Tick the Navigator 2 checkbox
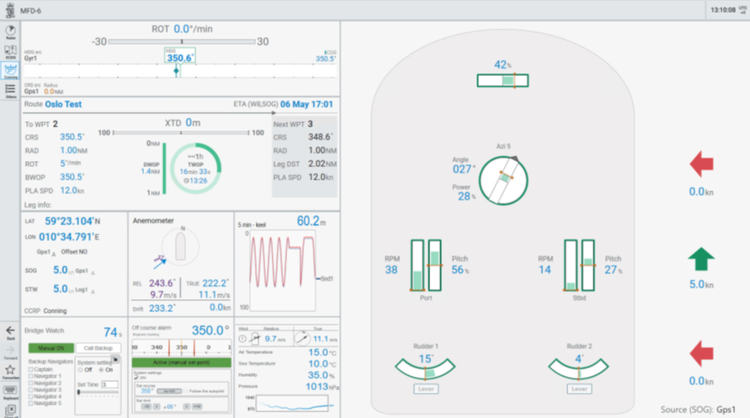Viewport: 750px width, 418px height. (31, 383)
